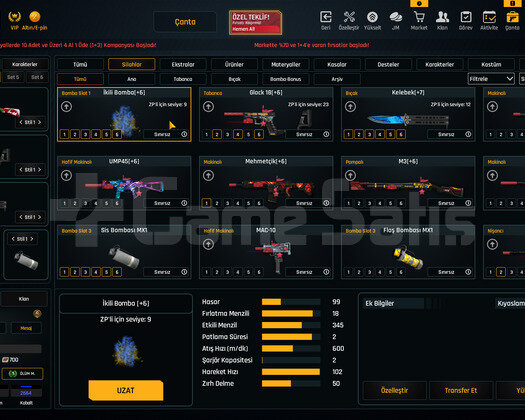
Task: Open the Filtrele dropdown
Action: click(x=491, y=79)
